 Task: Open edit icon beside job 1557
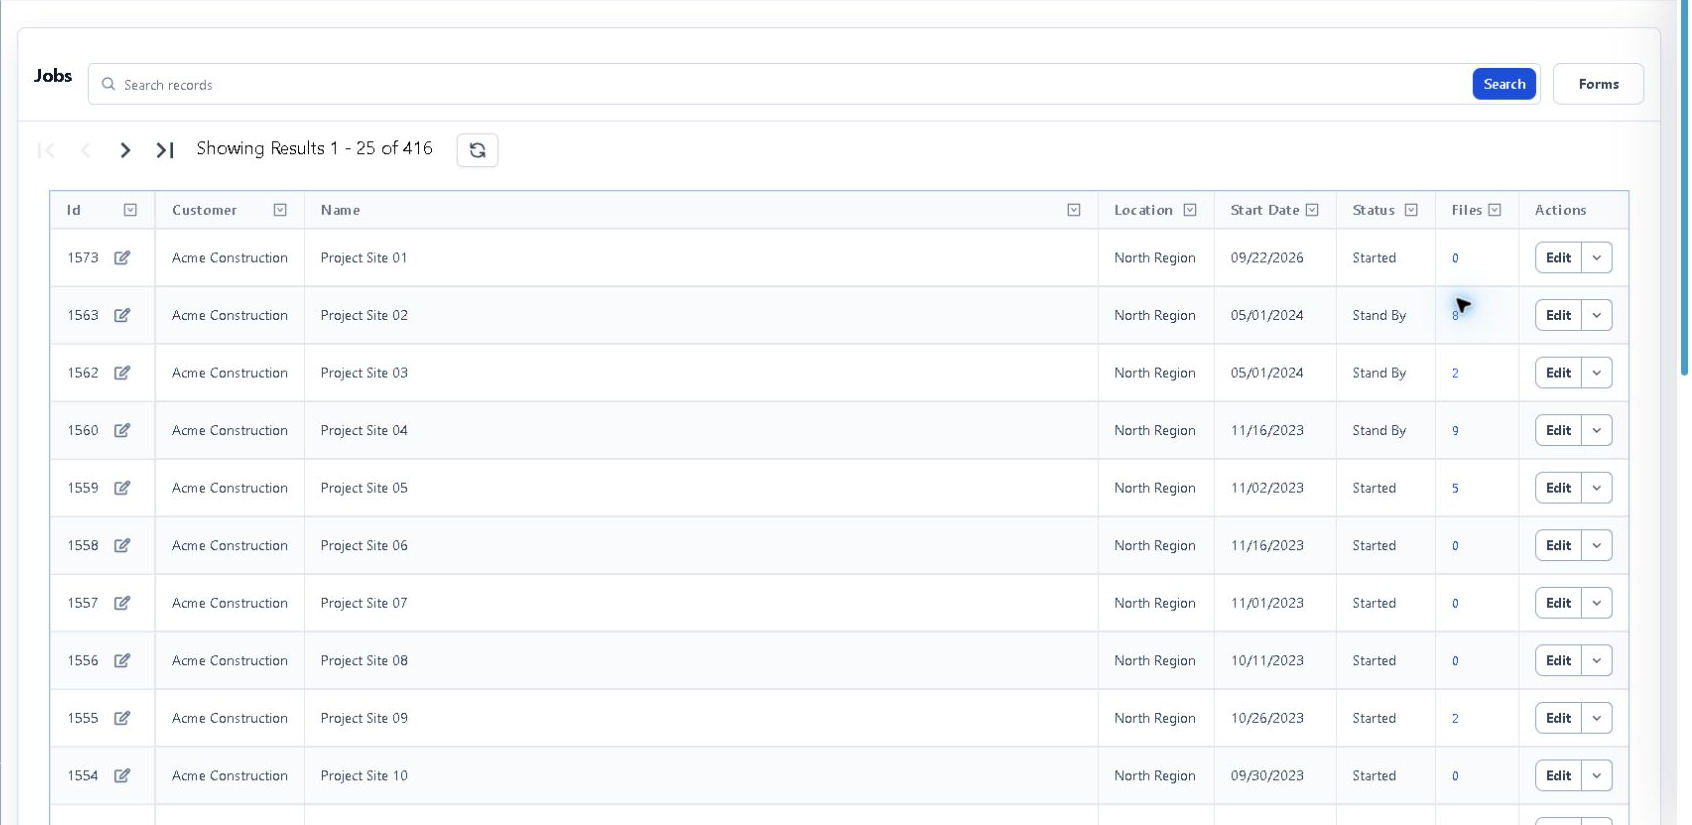coord(122,603)
